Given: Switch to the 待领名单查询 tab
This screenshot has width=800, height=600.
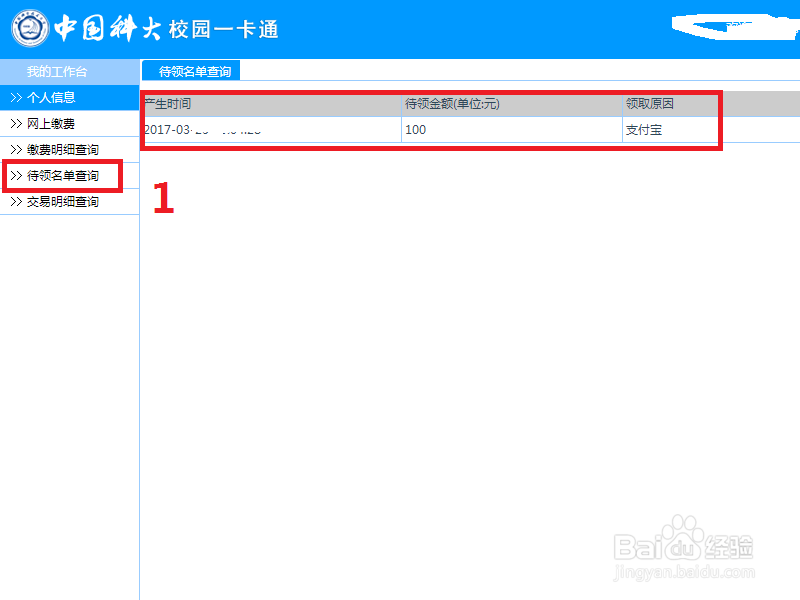Looking at the screenshot, I should point(191,70).
